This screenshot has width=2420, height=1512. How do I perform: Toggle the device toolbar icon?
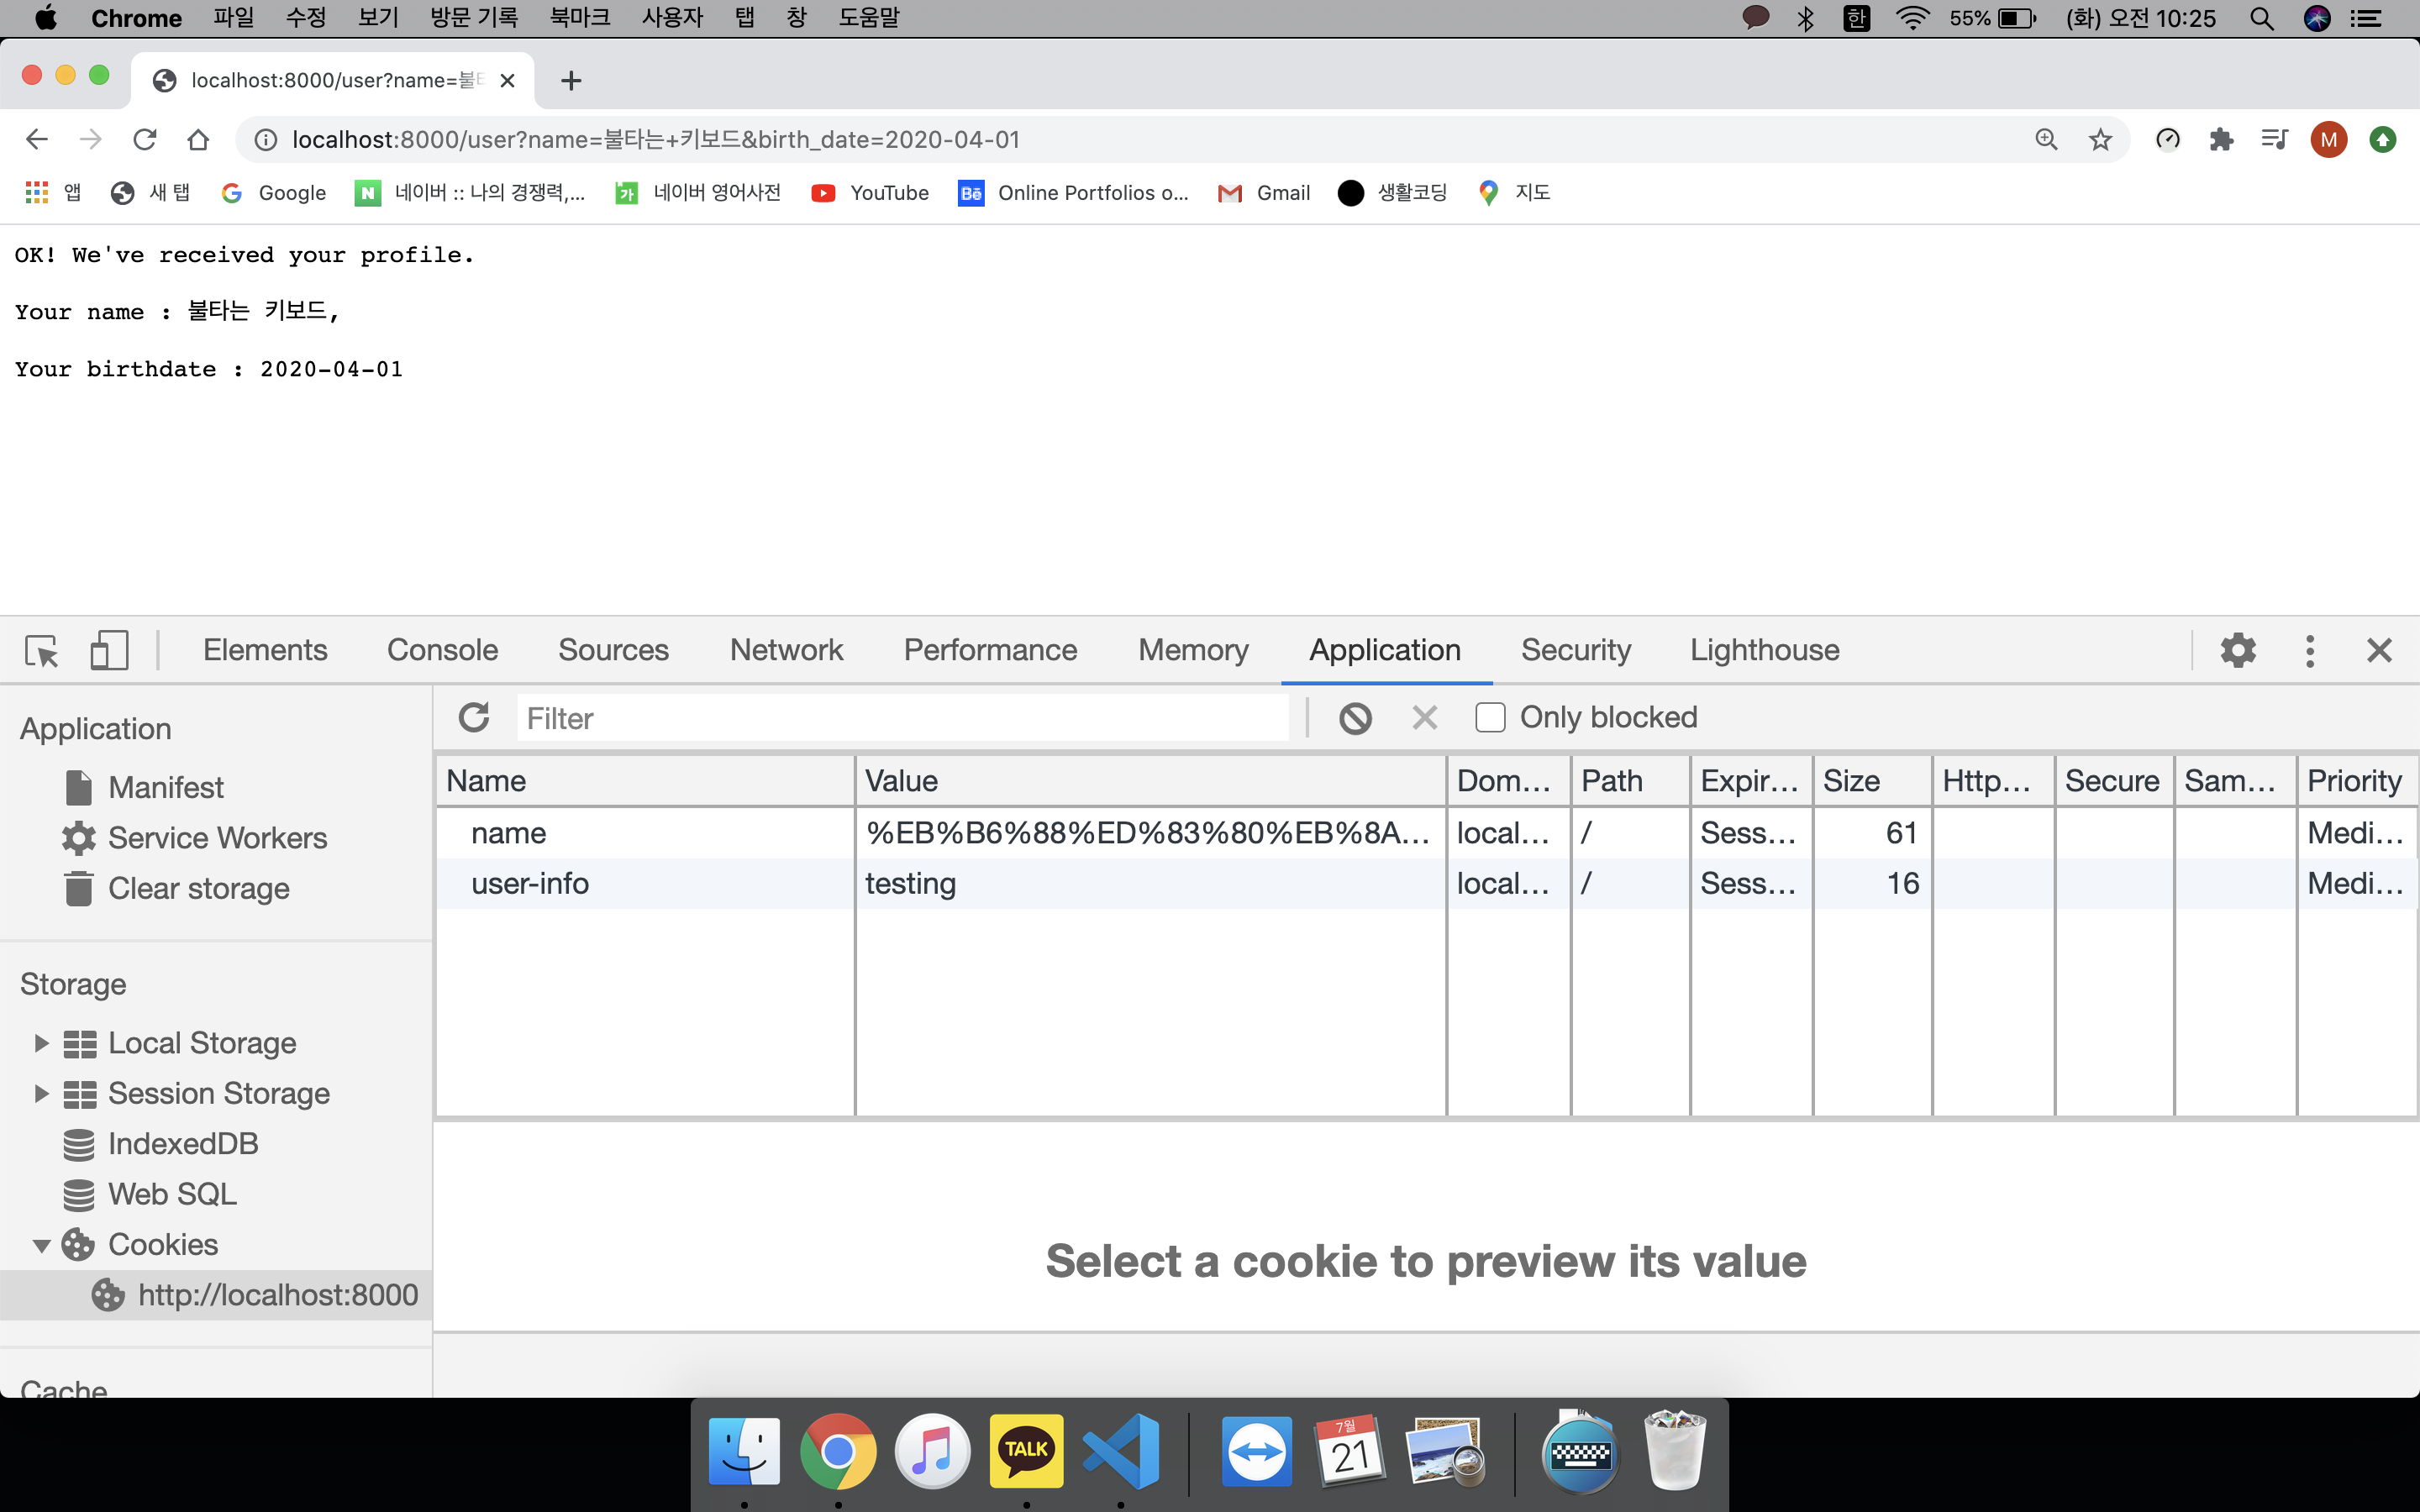(109, 651)
